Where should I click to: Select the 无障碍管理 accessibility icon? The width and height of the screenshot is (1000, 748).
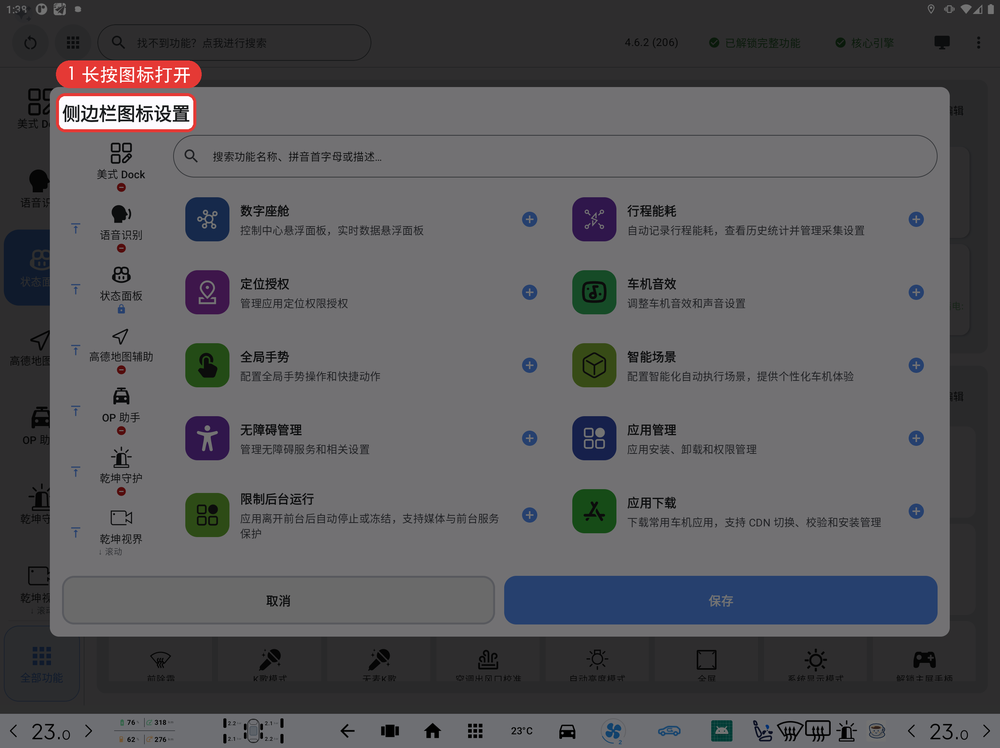(207, 438)
